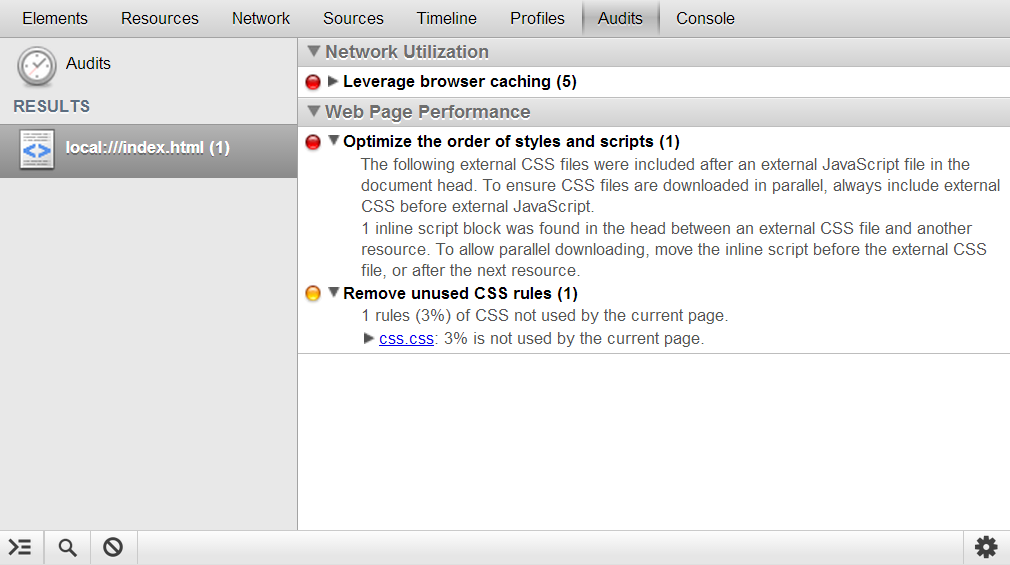Click red severity dot beside Leverage browser caching
The height and width of the screenshot is (565, 1010).
313,82
